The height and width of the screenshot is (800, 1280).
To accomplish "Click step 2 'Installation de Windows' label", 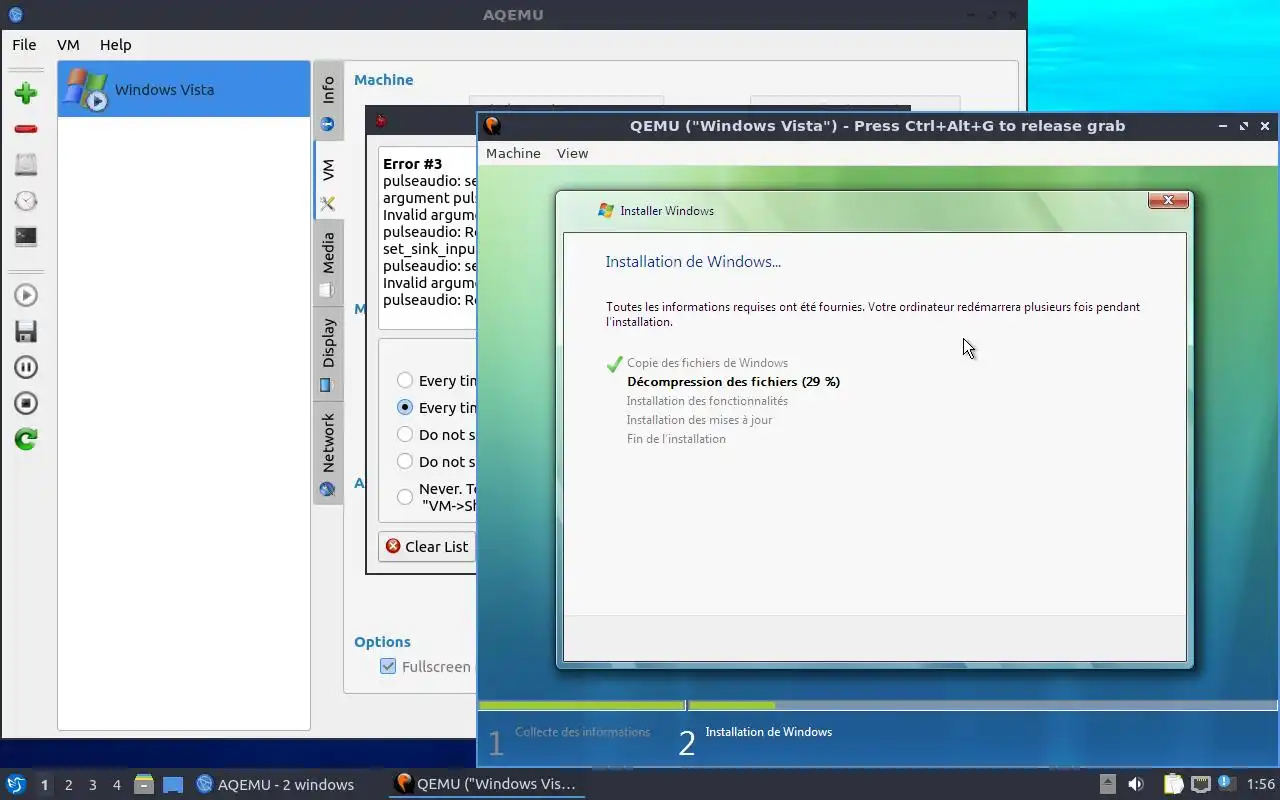I will click(x=768, y=732).
